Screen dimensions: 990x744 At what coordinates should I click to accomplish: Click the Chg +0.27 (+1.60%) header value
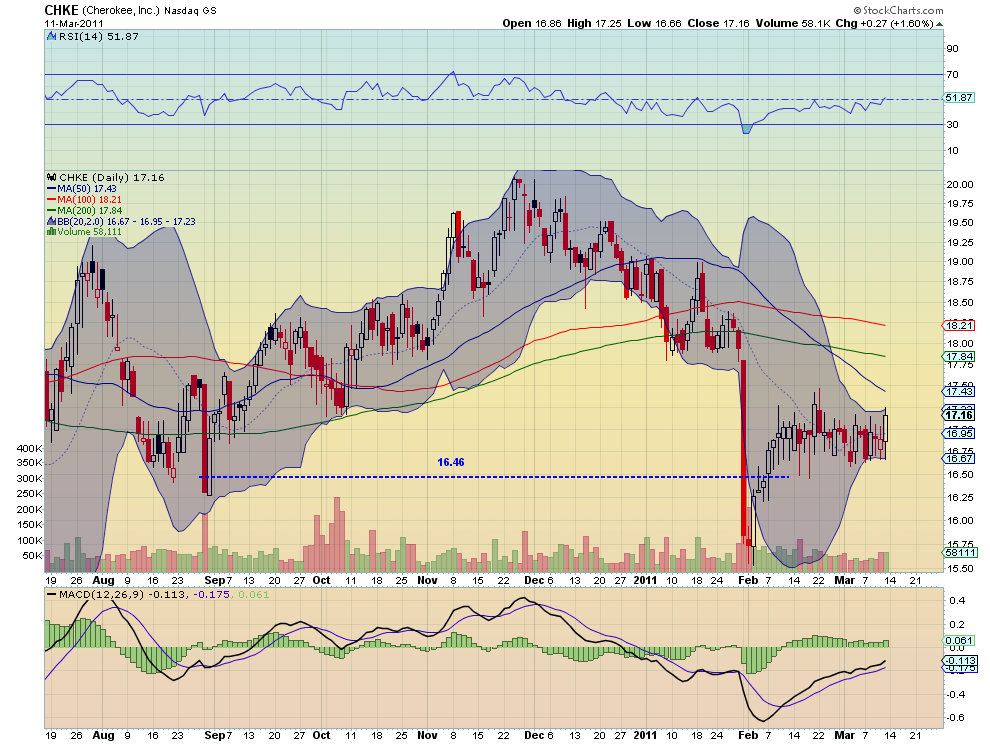(884, 23)
